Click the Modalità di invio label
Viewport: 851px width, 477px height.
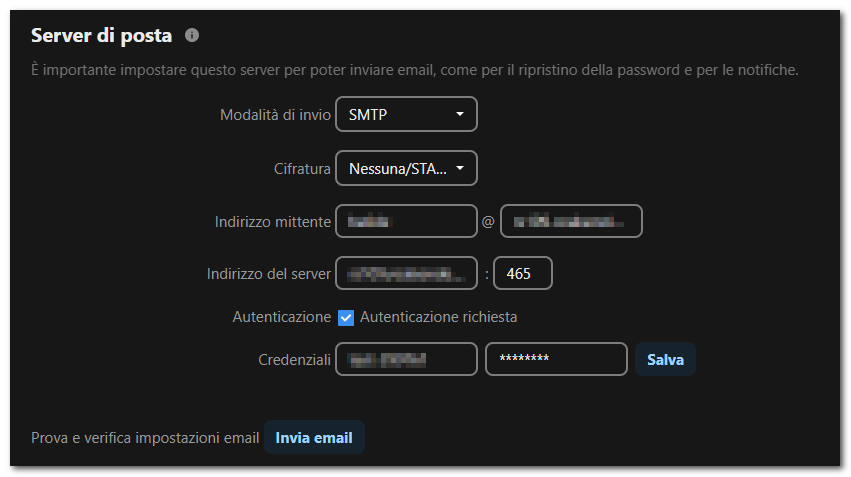point(275,115)
